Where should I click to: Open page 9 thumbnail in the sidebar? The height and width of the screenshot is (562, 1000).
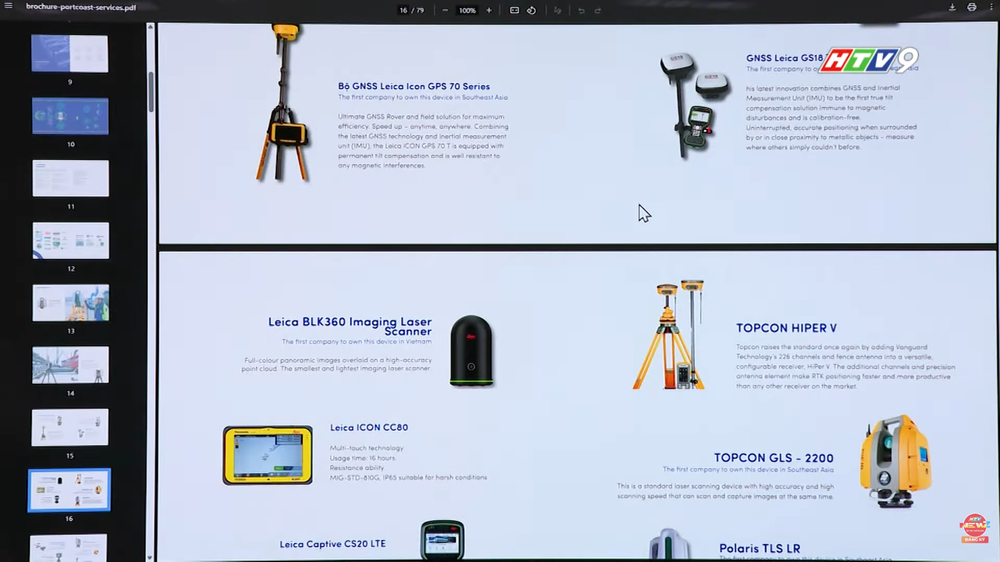(x=69, y=53)
